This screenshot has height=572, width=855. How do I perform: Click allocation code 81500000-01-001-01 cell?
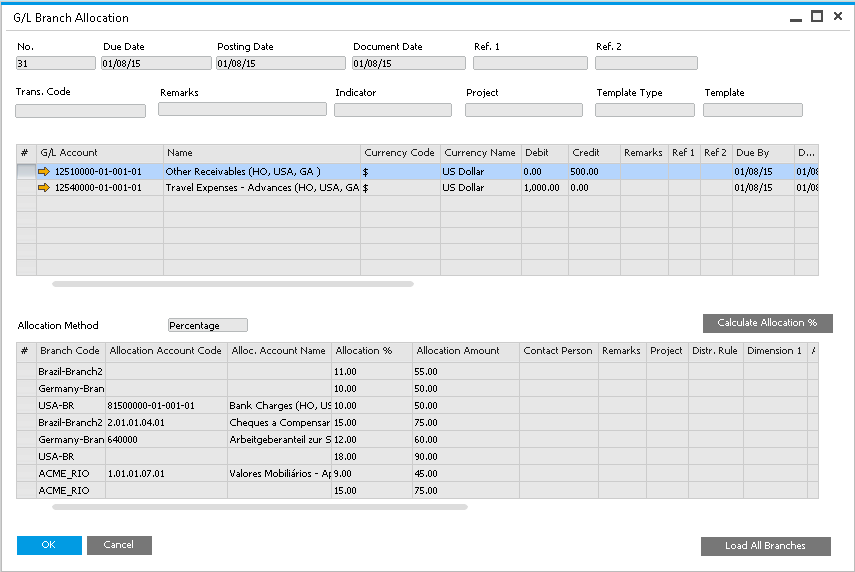[x=166, y=406]
